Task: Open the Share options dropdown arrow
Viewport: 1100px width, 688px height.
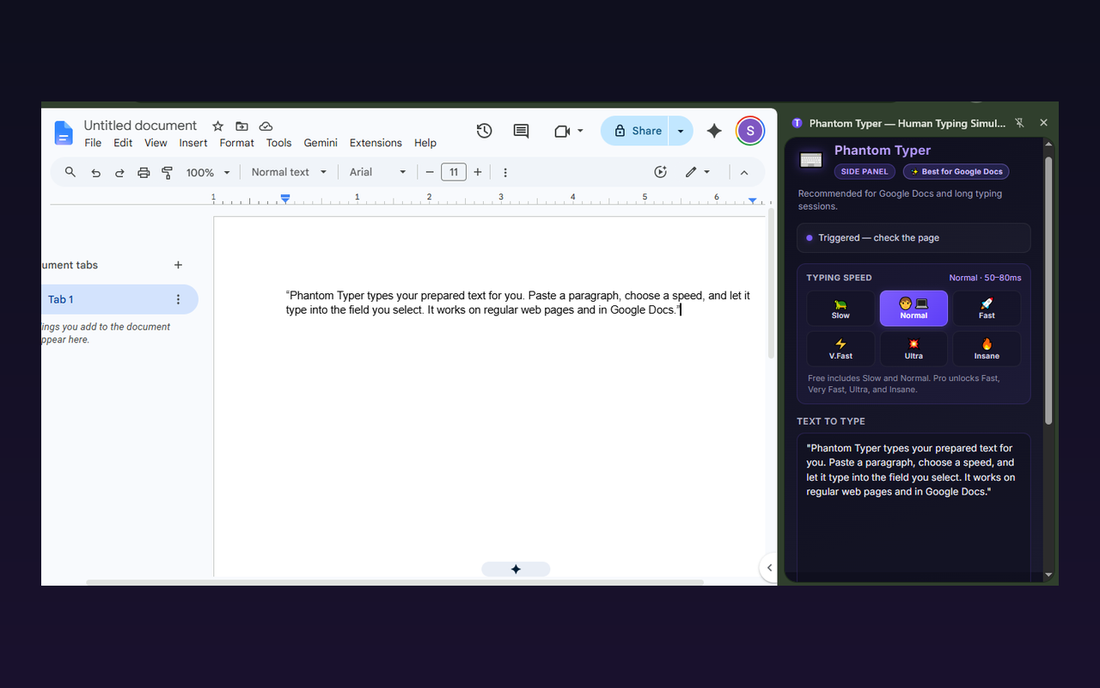Action: pyautogui.click(x=680, y=131)
